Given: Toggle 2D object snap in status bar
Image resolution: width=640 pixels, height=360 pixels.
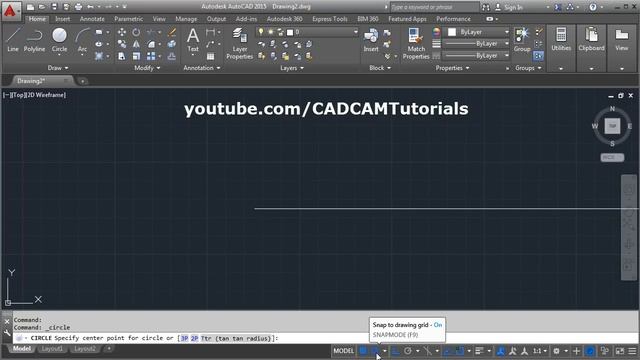Looking at the screenshot, I should pos(460,351).
